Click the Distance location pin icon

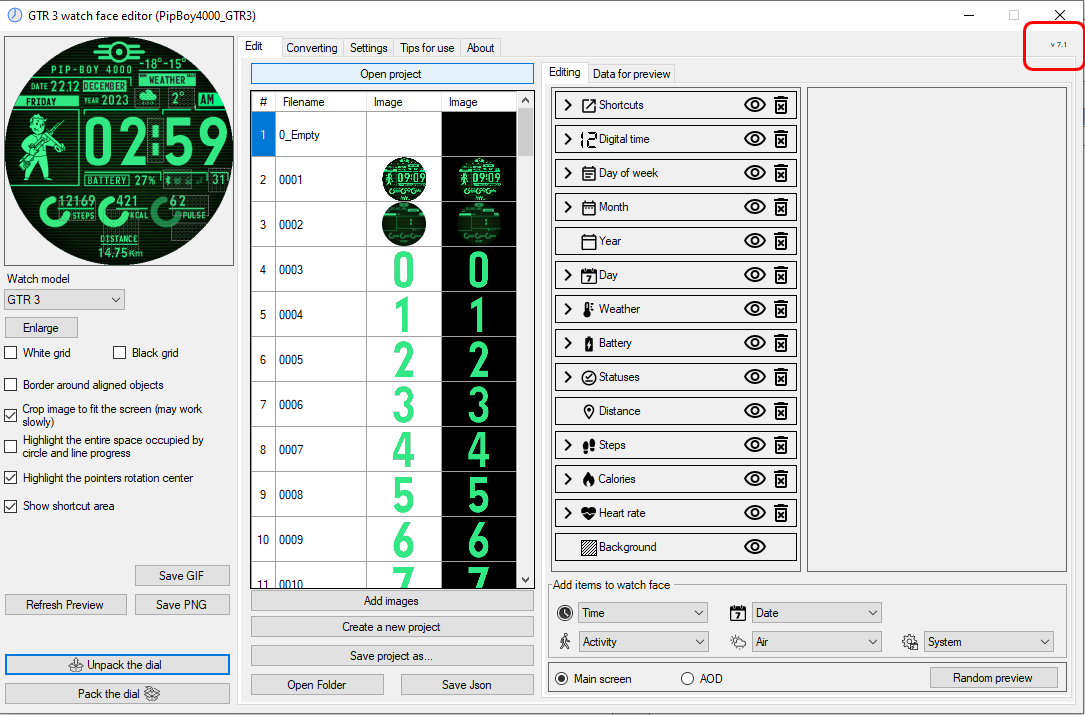point(589,411)
